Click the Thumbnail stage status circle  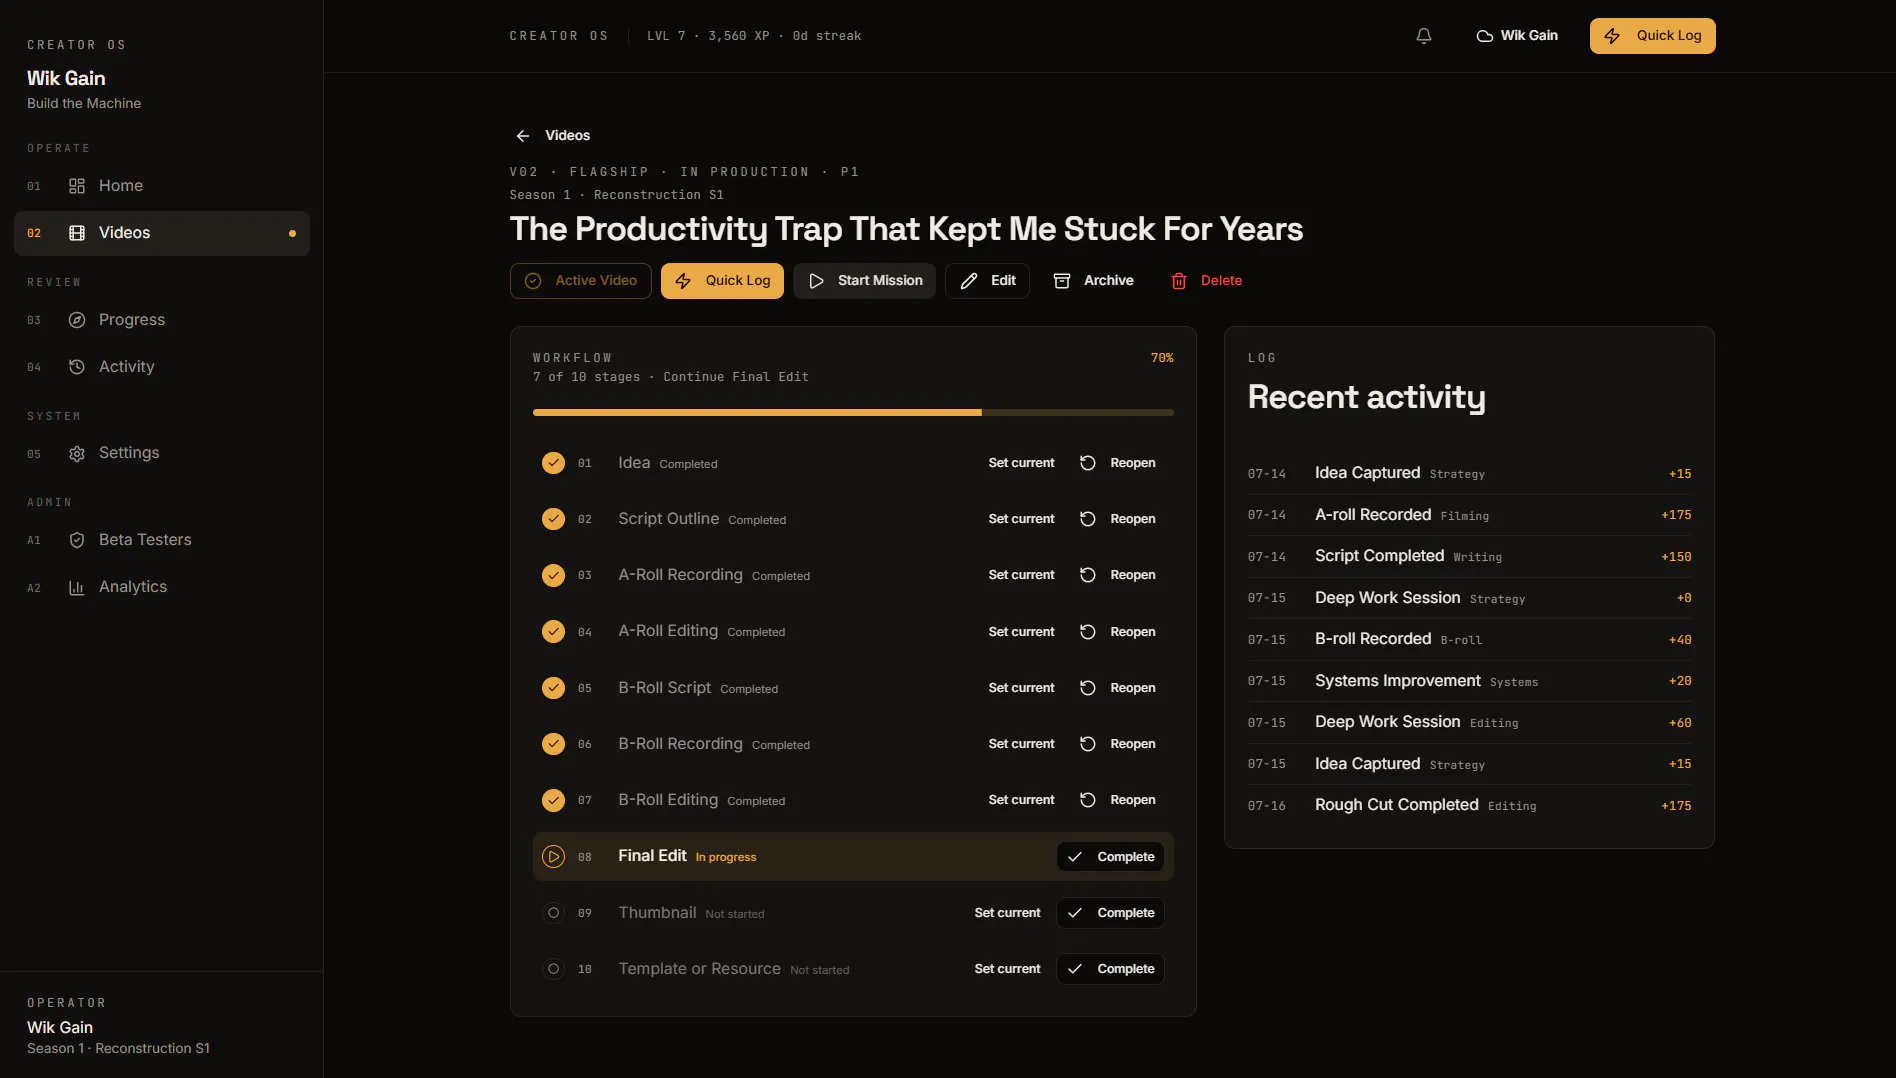point(553,913)
